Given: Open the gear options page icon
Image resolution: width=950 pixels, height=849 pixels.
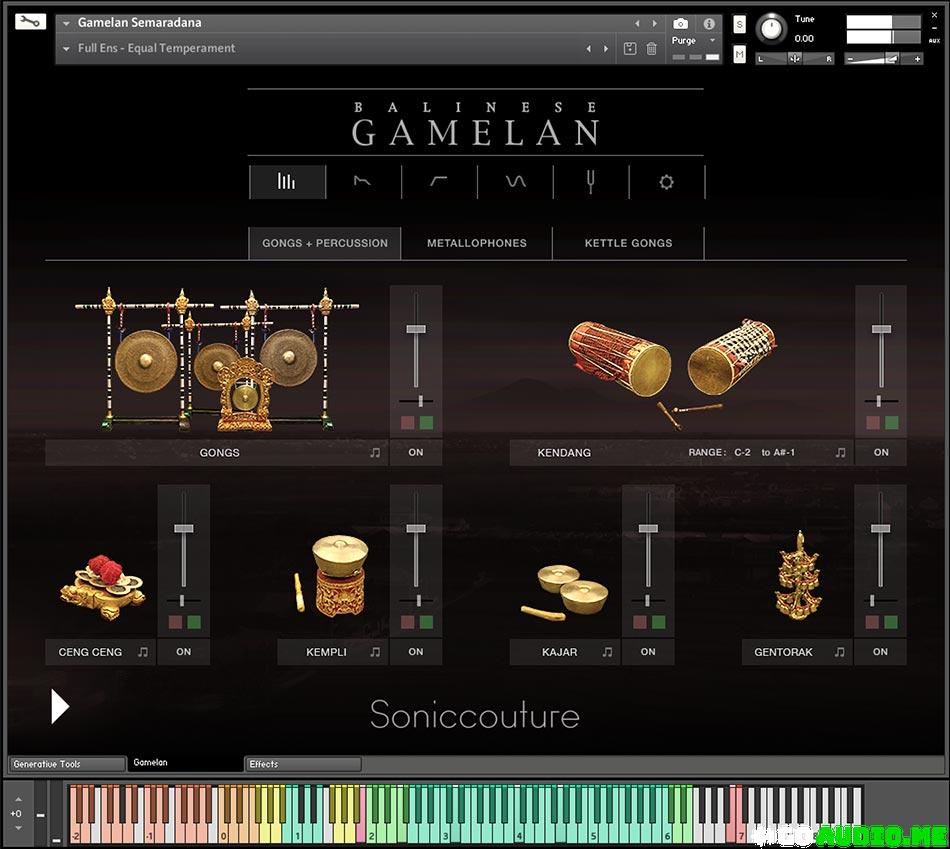Looking at the screenshot, I should point(666,182).
